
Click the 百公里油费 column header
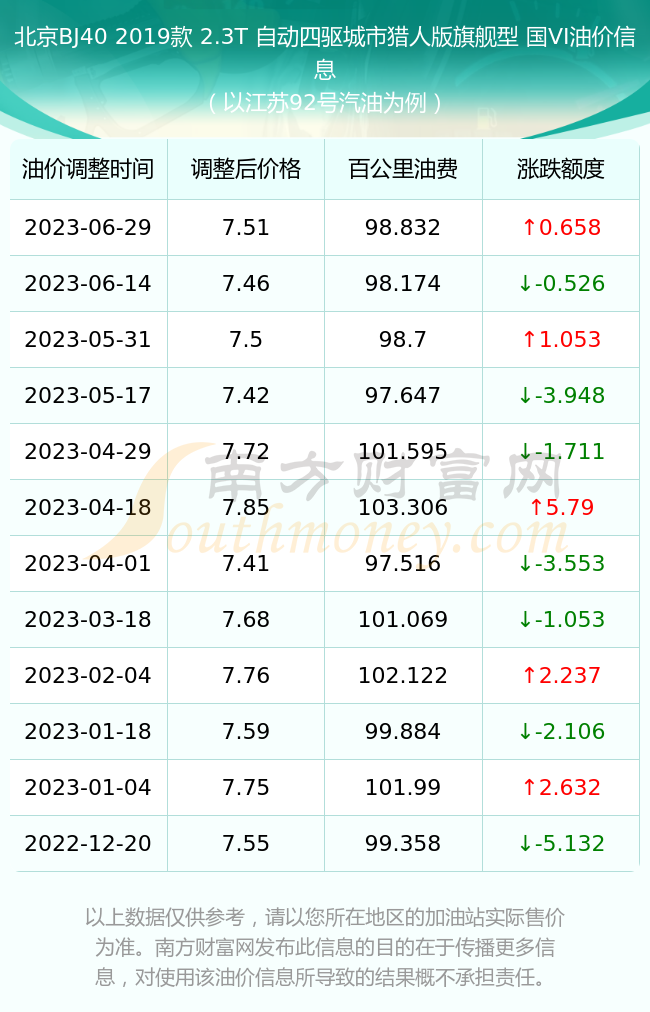[x=403, y=169]
